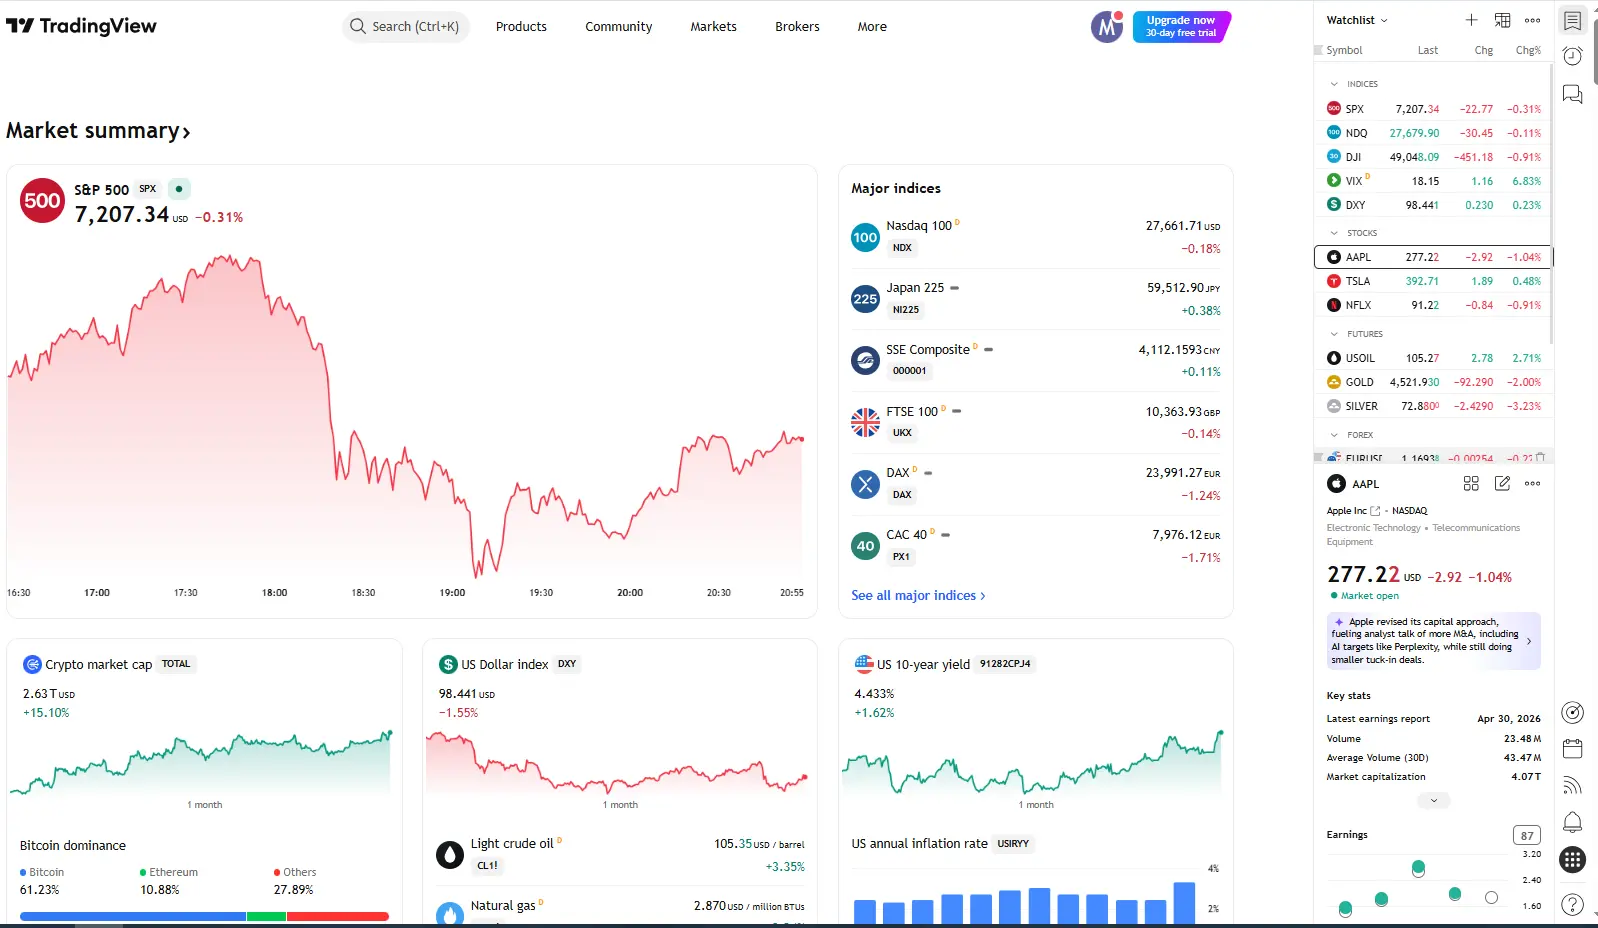
Task: Open the Alerts alarm clock sidebar icon
Action: coord(1573,57)
